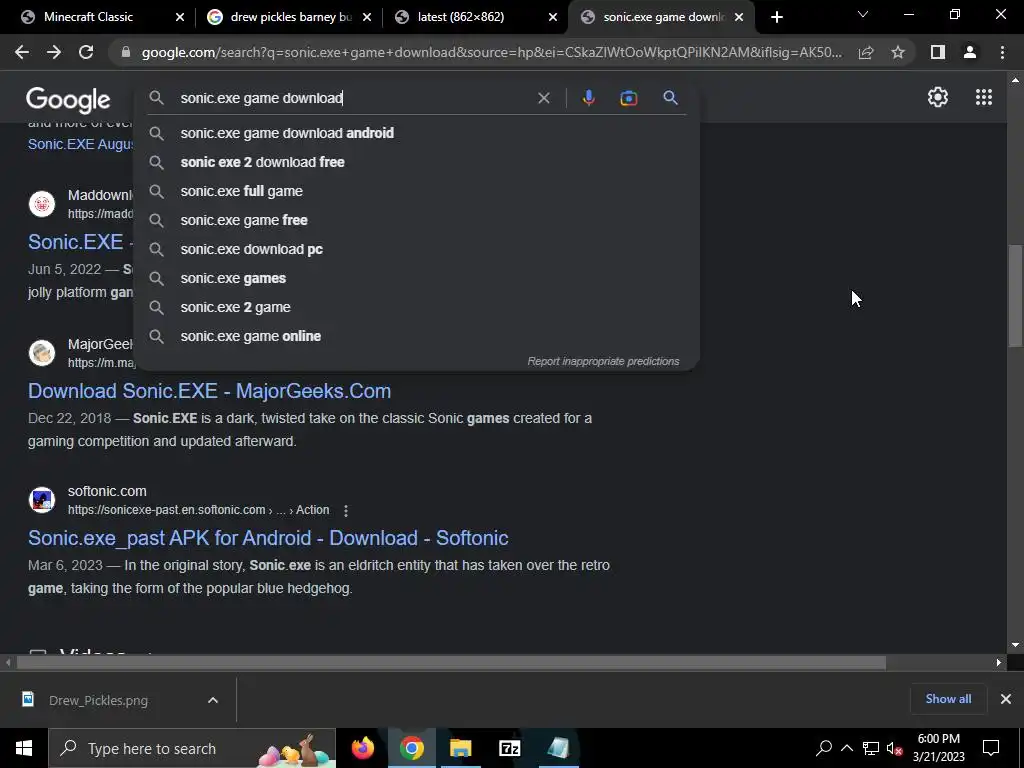This screenshot has height=768, width=1024.
Task: Click the MajorGeeks site favicon
Action: point(42,353)
